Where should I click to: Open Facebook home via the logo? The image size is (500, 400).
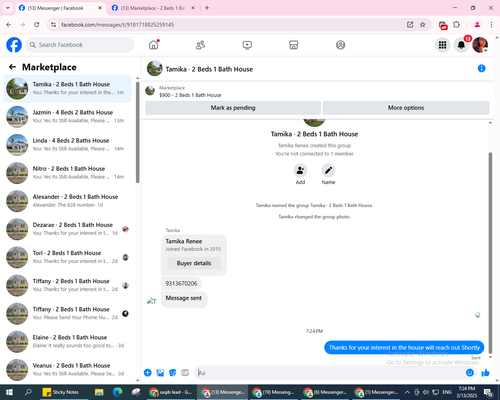click(x=14, y=45)
